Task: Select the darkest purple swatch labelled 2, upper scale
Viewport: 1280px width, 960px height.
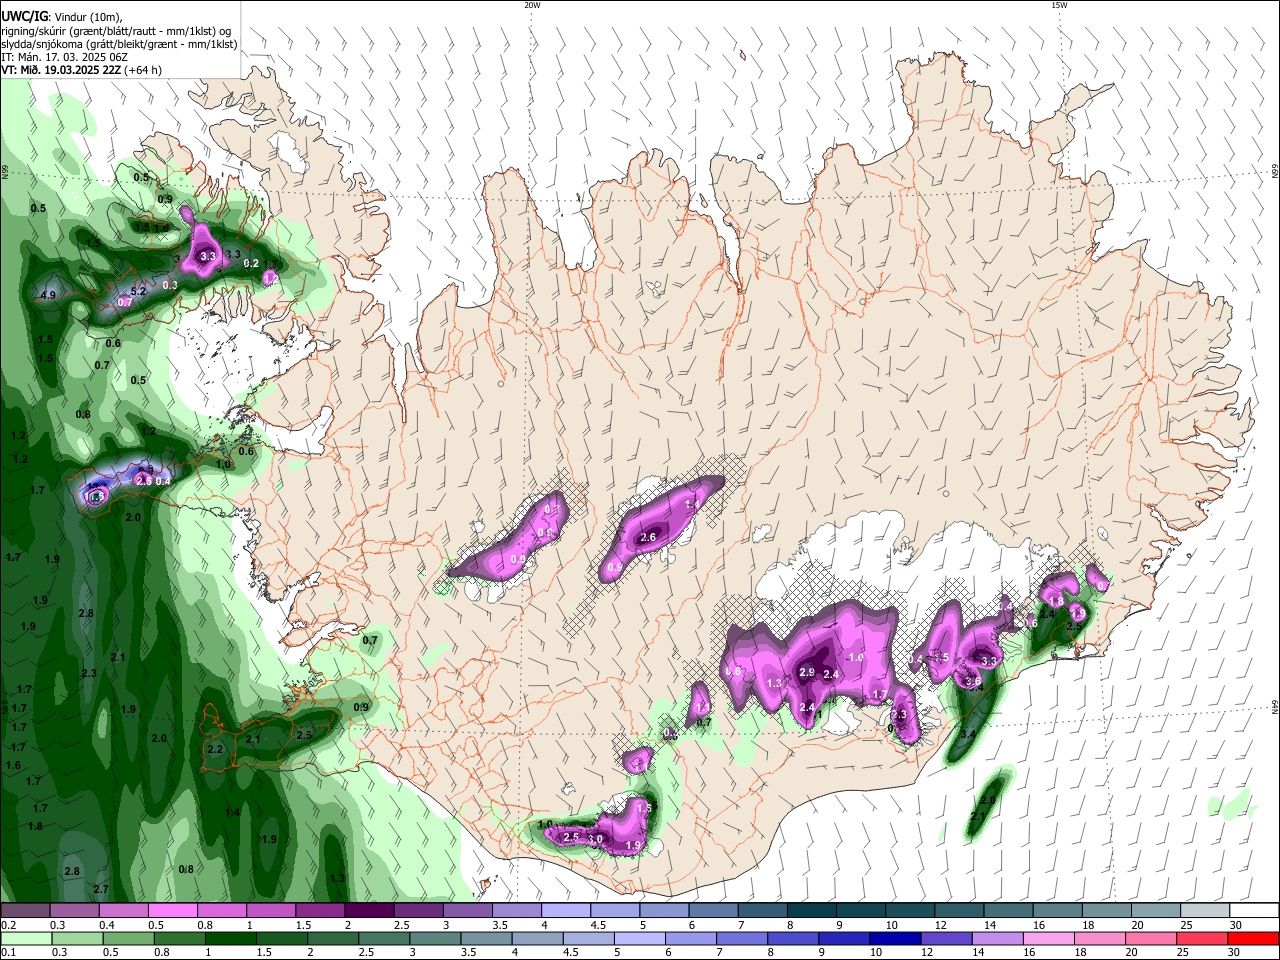Action: tap(369, 911)
